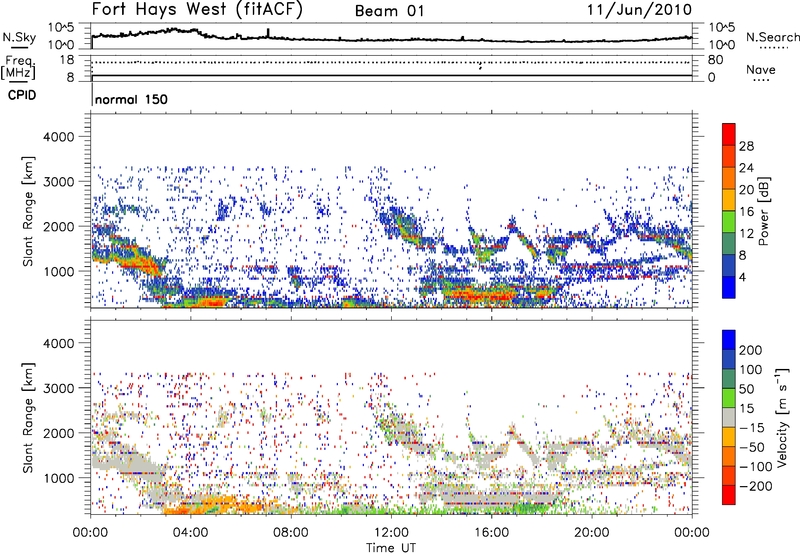Click the '50' label on Velocity colorbar

point(746,389)
